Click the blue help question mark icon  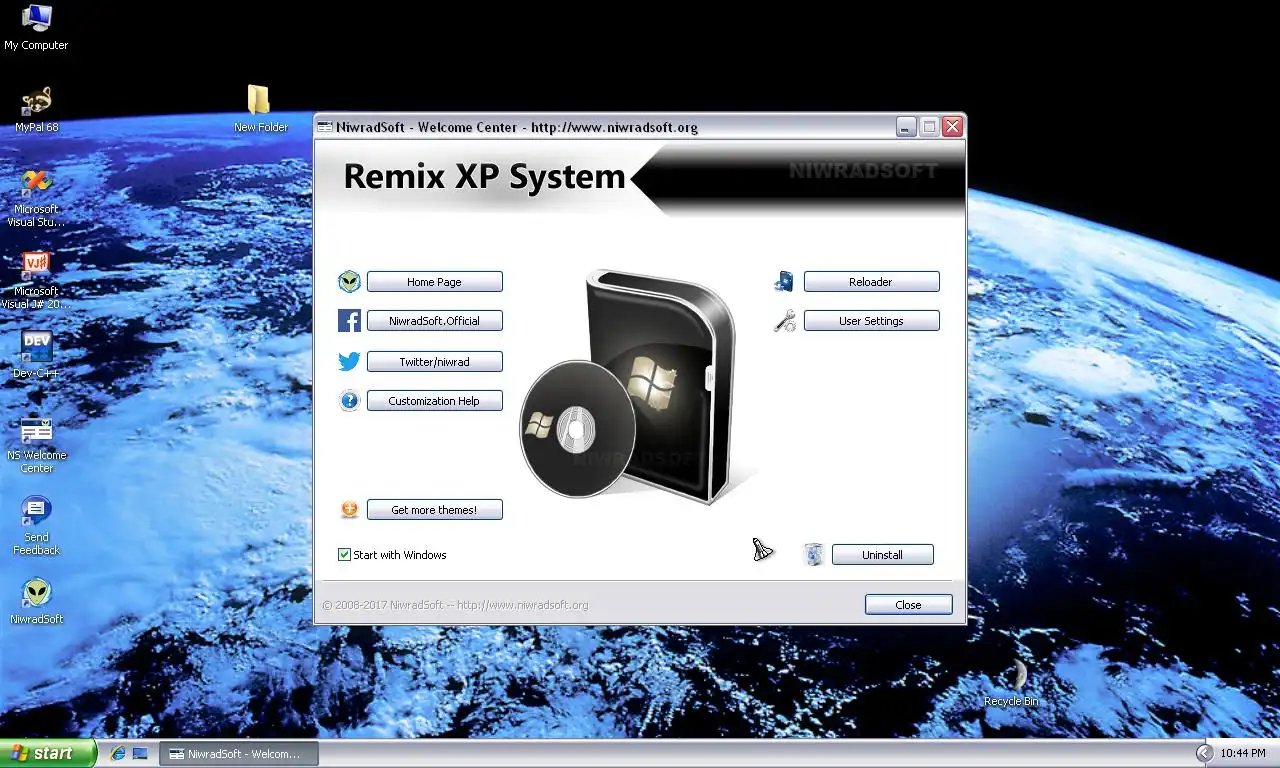[x=349, y=401]
